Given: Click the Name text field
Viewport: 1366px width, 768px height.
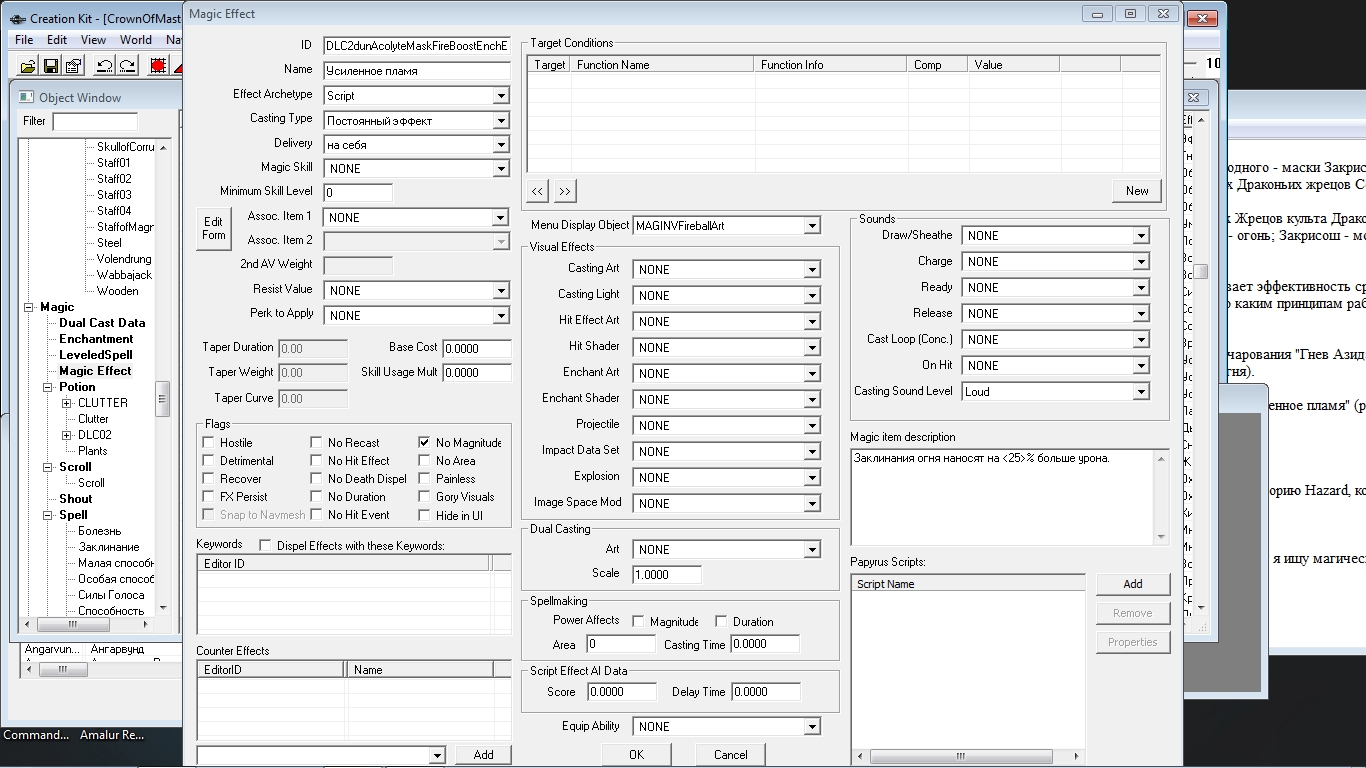Looking at the screenshot, I should click(x=417, y=71).
